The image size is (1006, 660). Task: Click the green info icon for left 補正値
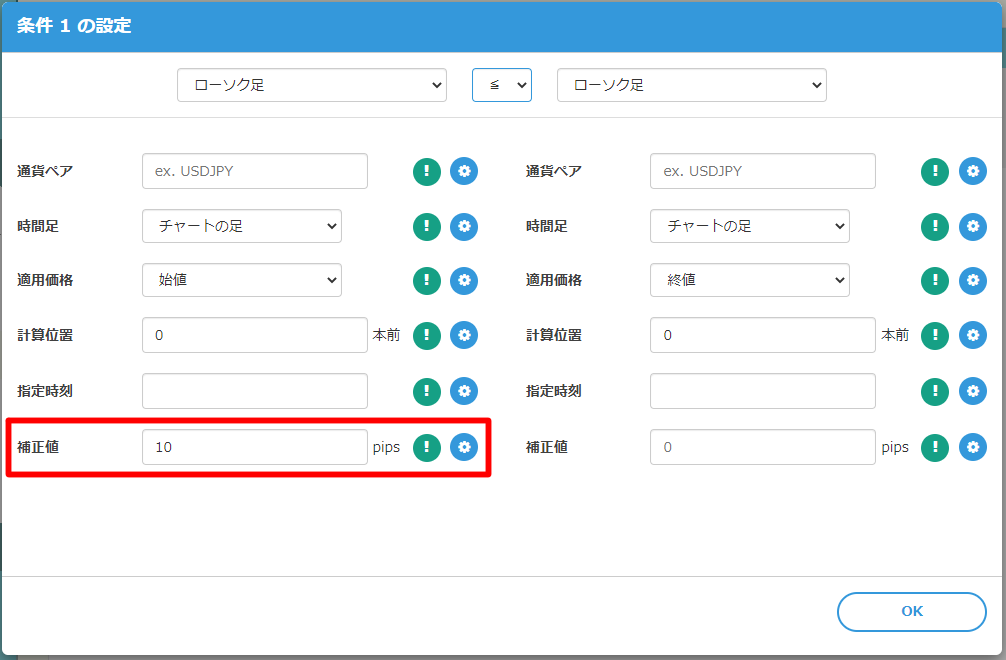click(x=427, y=447)
